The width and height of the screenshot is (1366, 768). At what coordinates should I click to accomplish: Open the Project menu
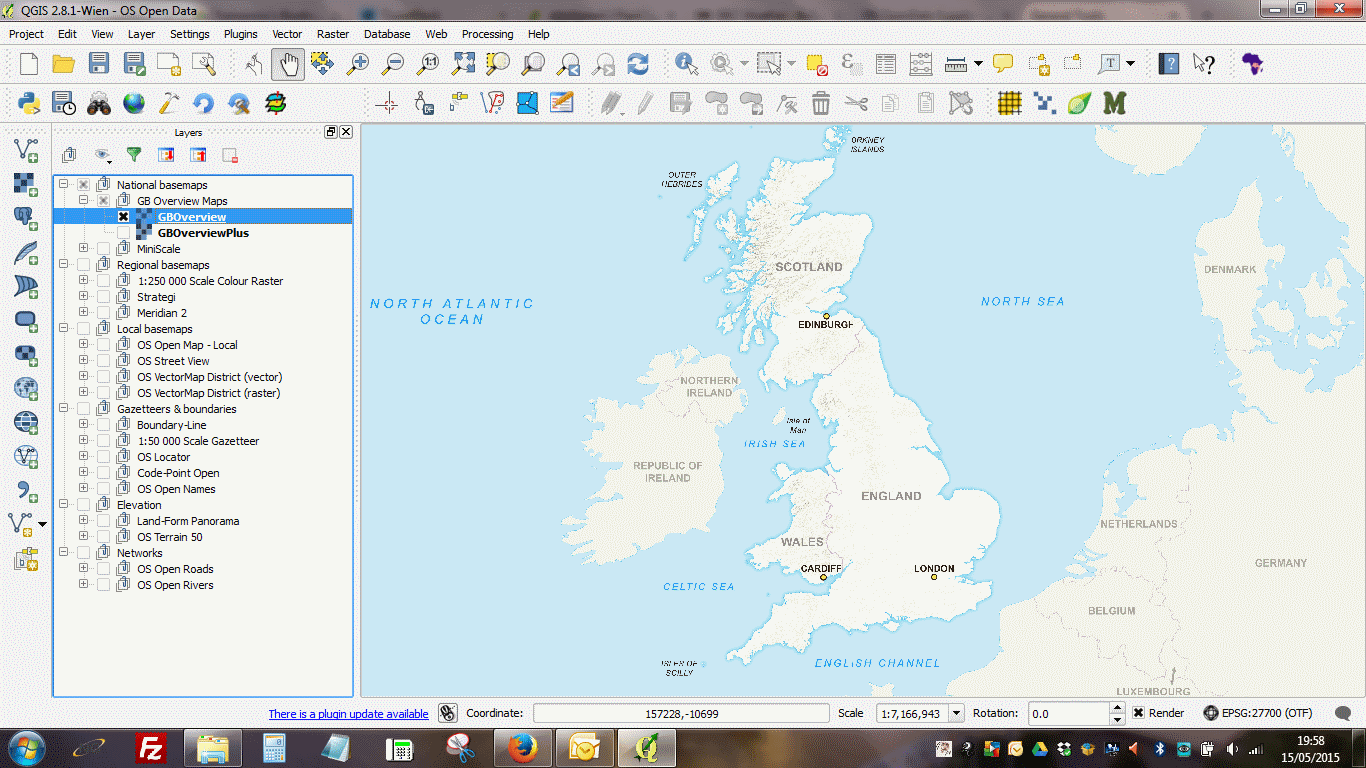(27, 34)
